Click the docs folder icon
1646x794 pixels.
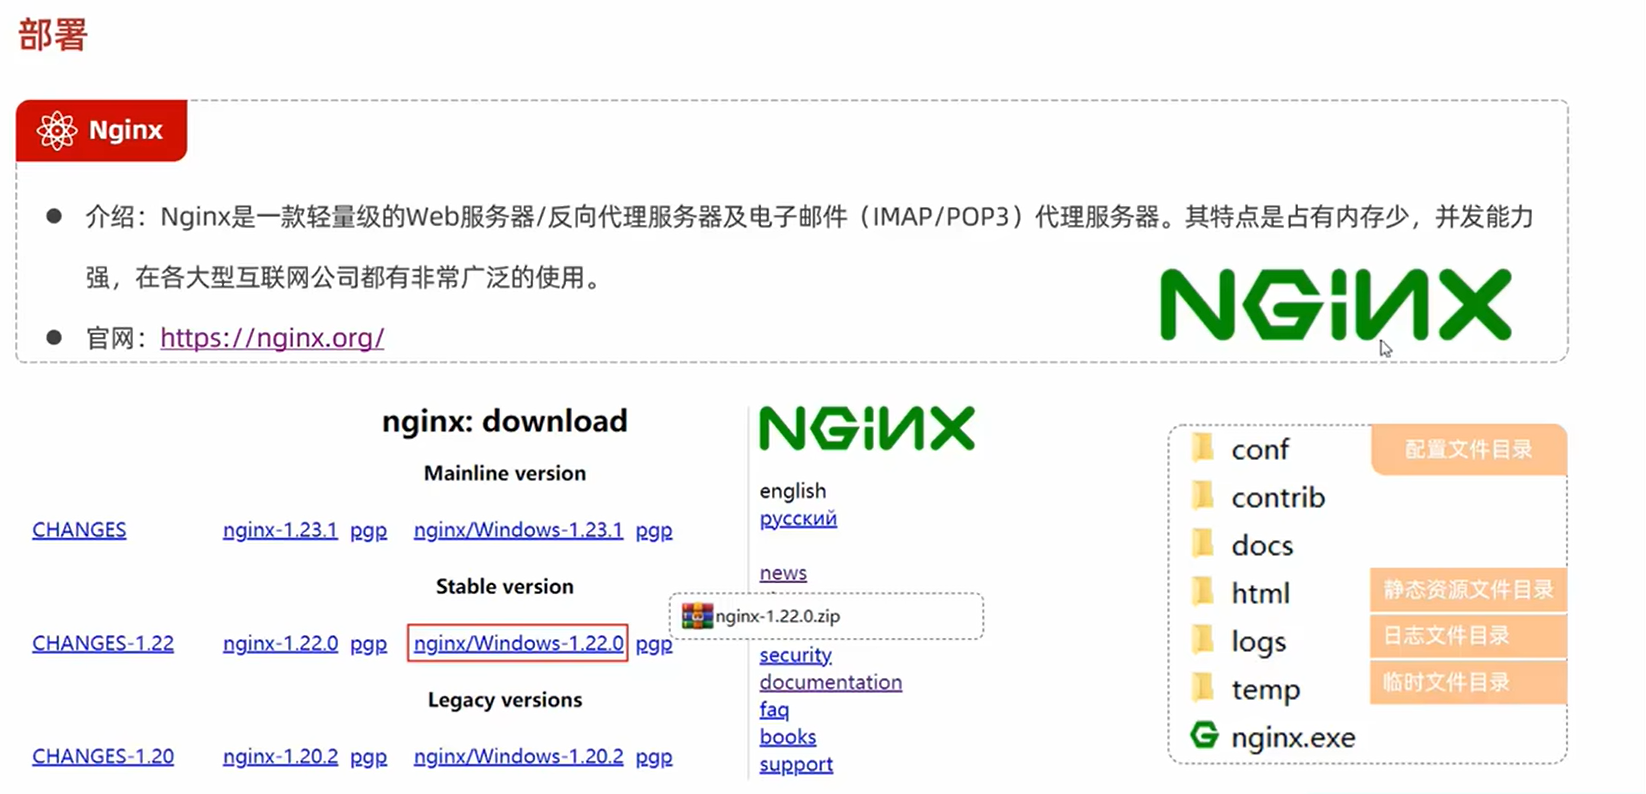pos(1203,543)
